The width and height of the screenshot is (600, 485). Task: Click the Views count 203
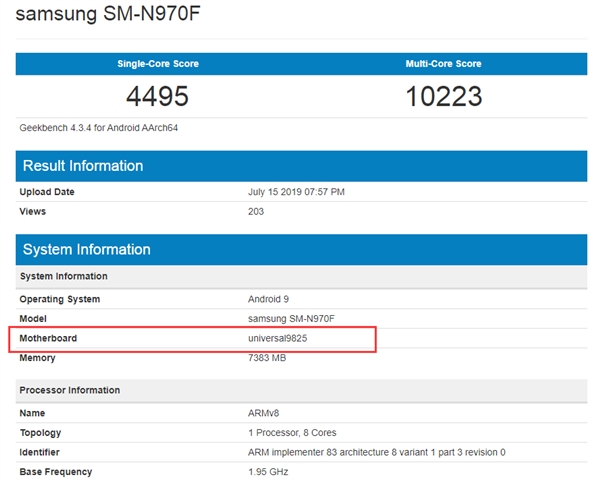(256, 211)
